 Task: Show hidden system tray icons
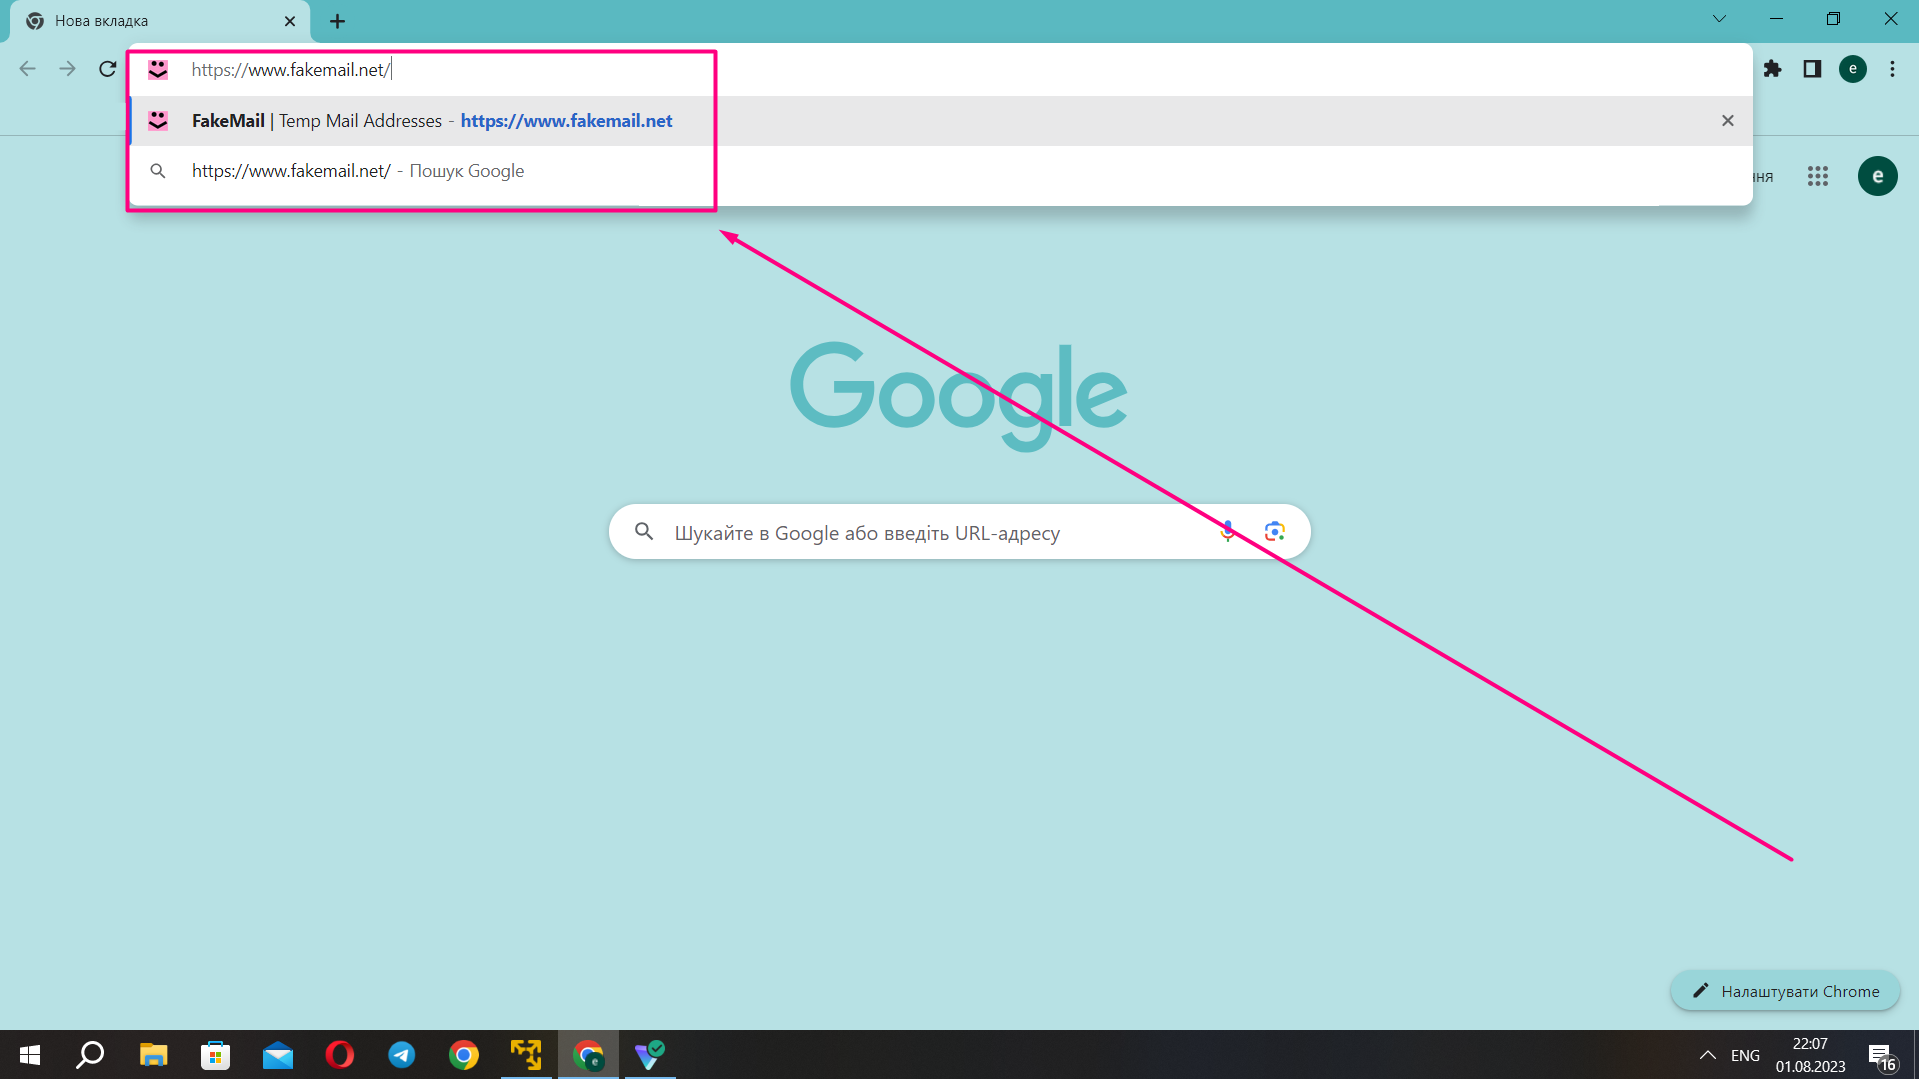[1708, 1055]
